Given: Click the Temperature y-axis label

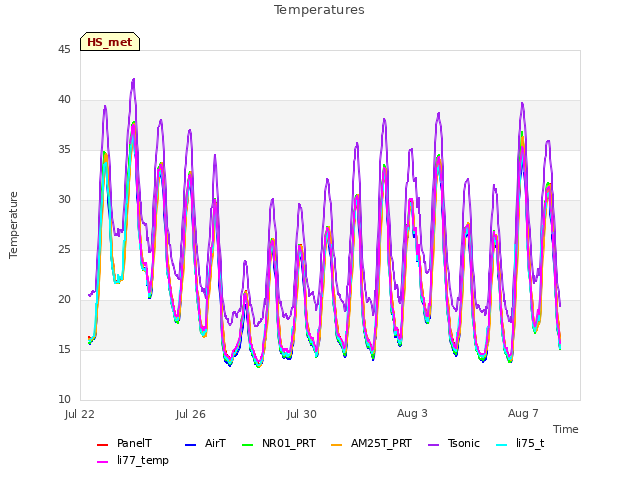Looking at the screenshot, I should [x=13, y=225].
